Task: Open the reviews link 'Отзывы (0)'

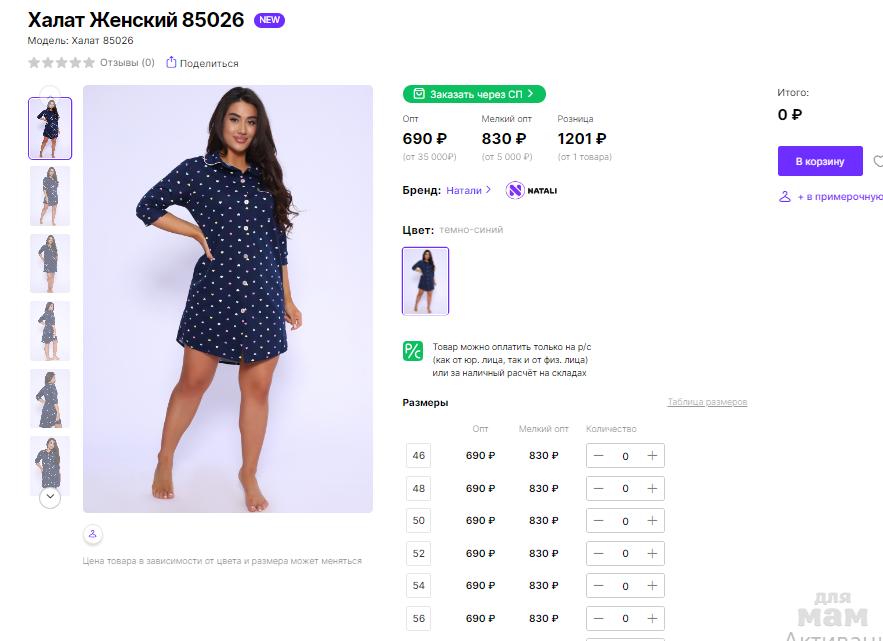Action: tap(127, 63)
